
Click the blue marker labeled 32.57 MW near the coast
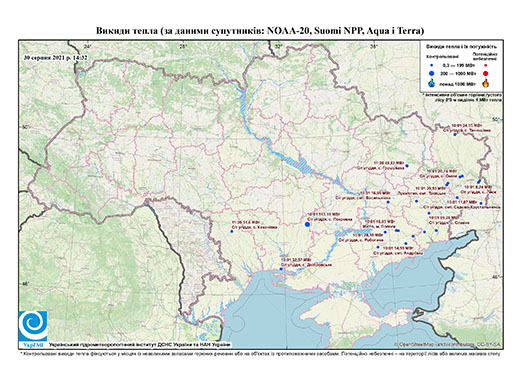[281, 269]
